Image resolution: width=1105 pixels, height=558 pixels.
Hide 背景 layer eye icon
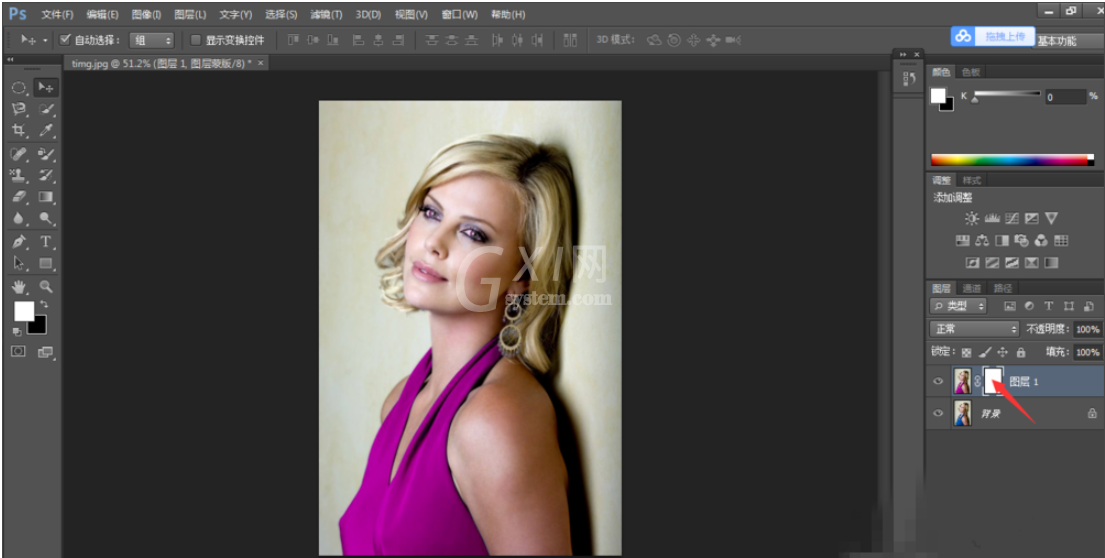(938, 414)
